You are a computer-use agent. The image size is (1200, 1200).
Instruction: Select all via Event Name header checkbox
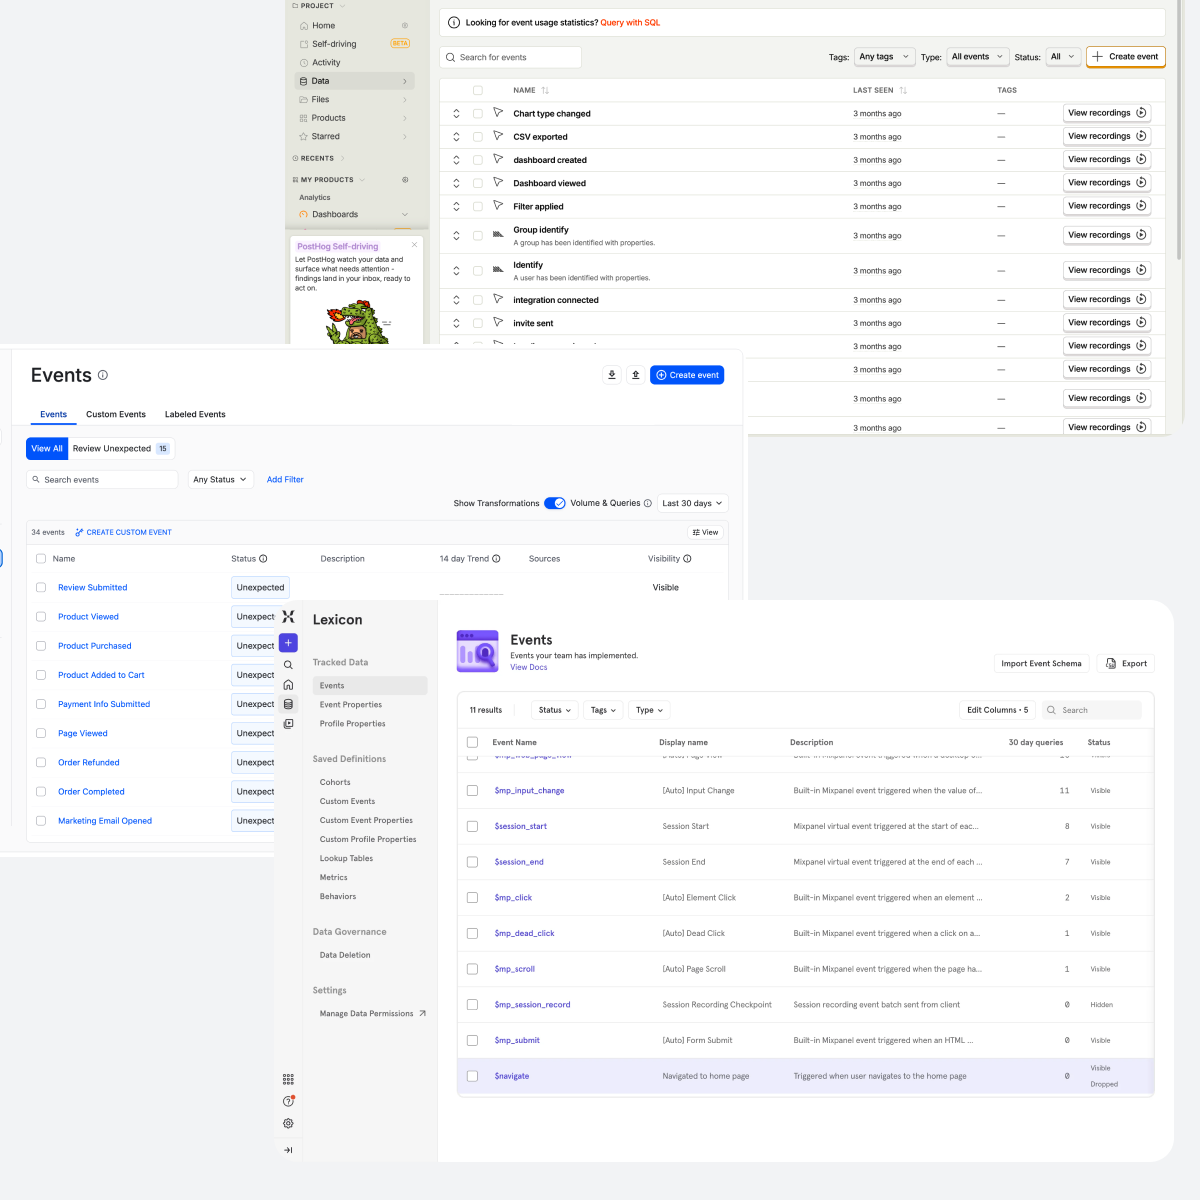pos(472,742)
